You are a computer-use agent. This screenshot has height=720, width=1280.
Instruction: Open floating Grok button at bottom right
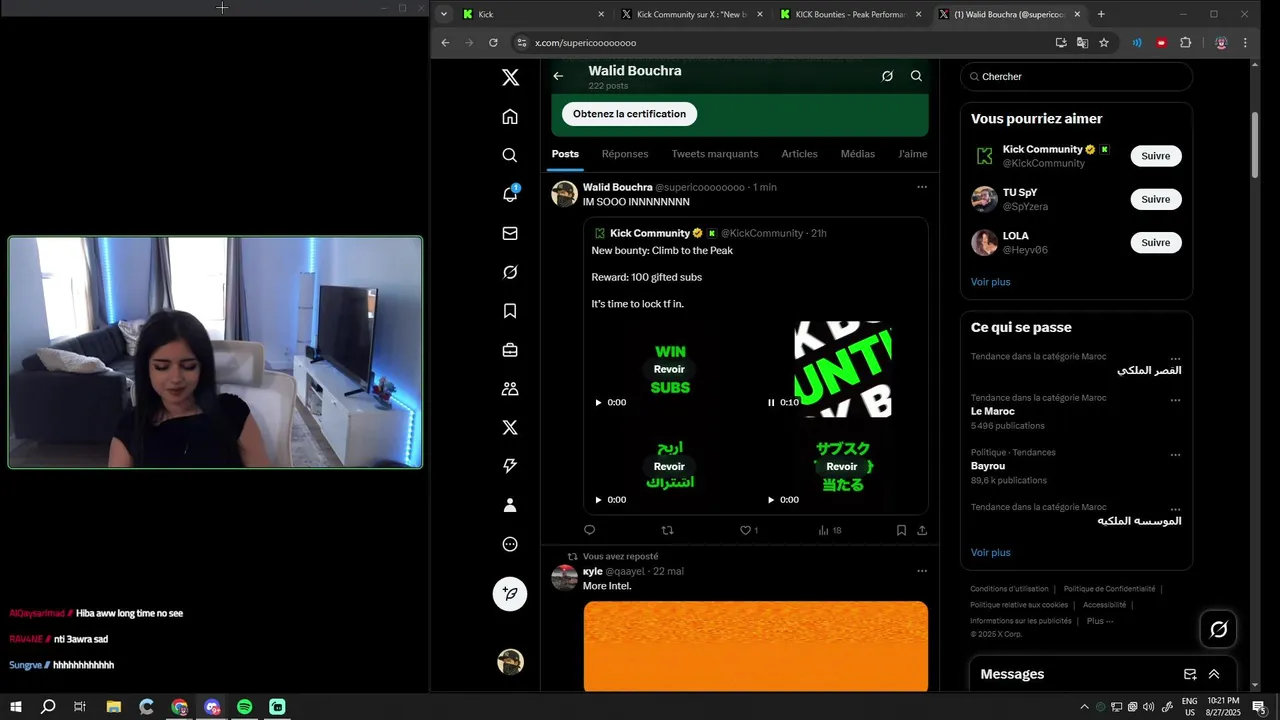pos(1218,629)
